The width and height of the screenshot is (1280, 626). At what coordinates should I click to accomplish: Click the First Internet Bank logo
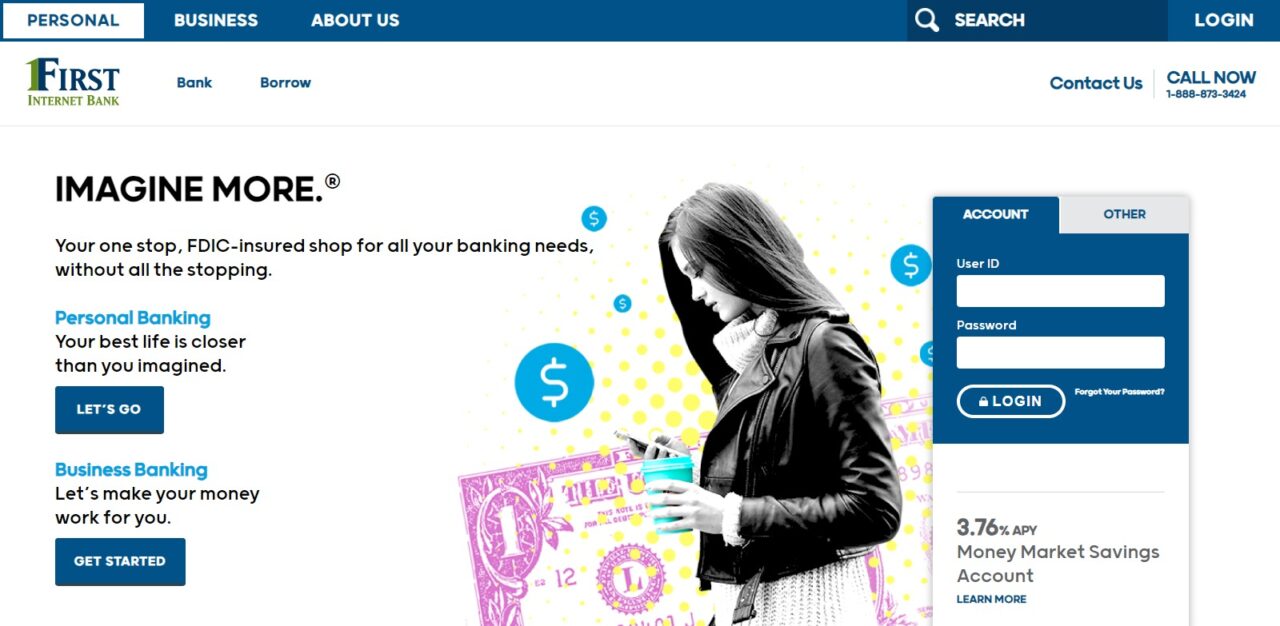pyautogui.click(x=73, y=82)
